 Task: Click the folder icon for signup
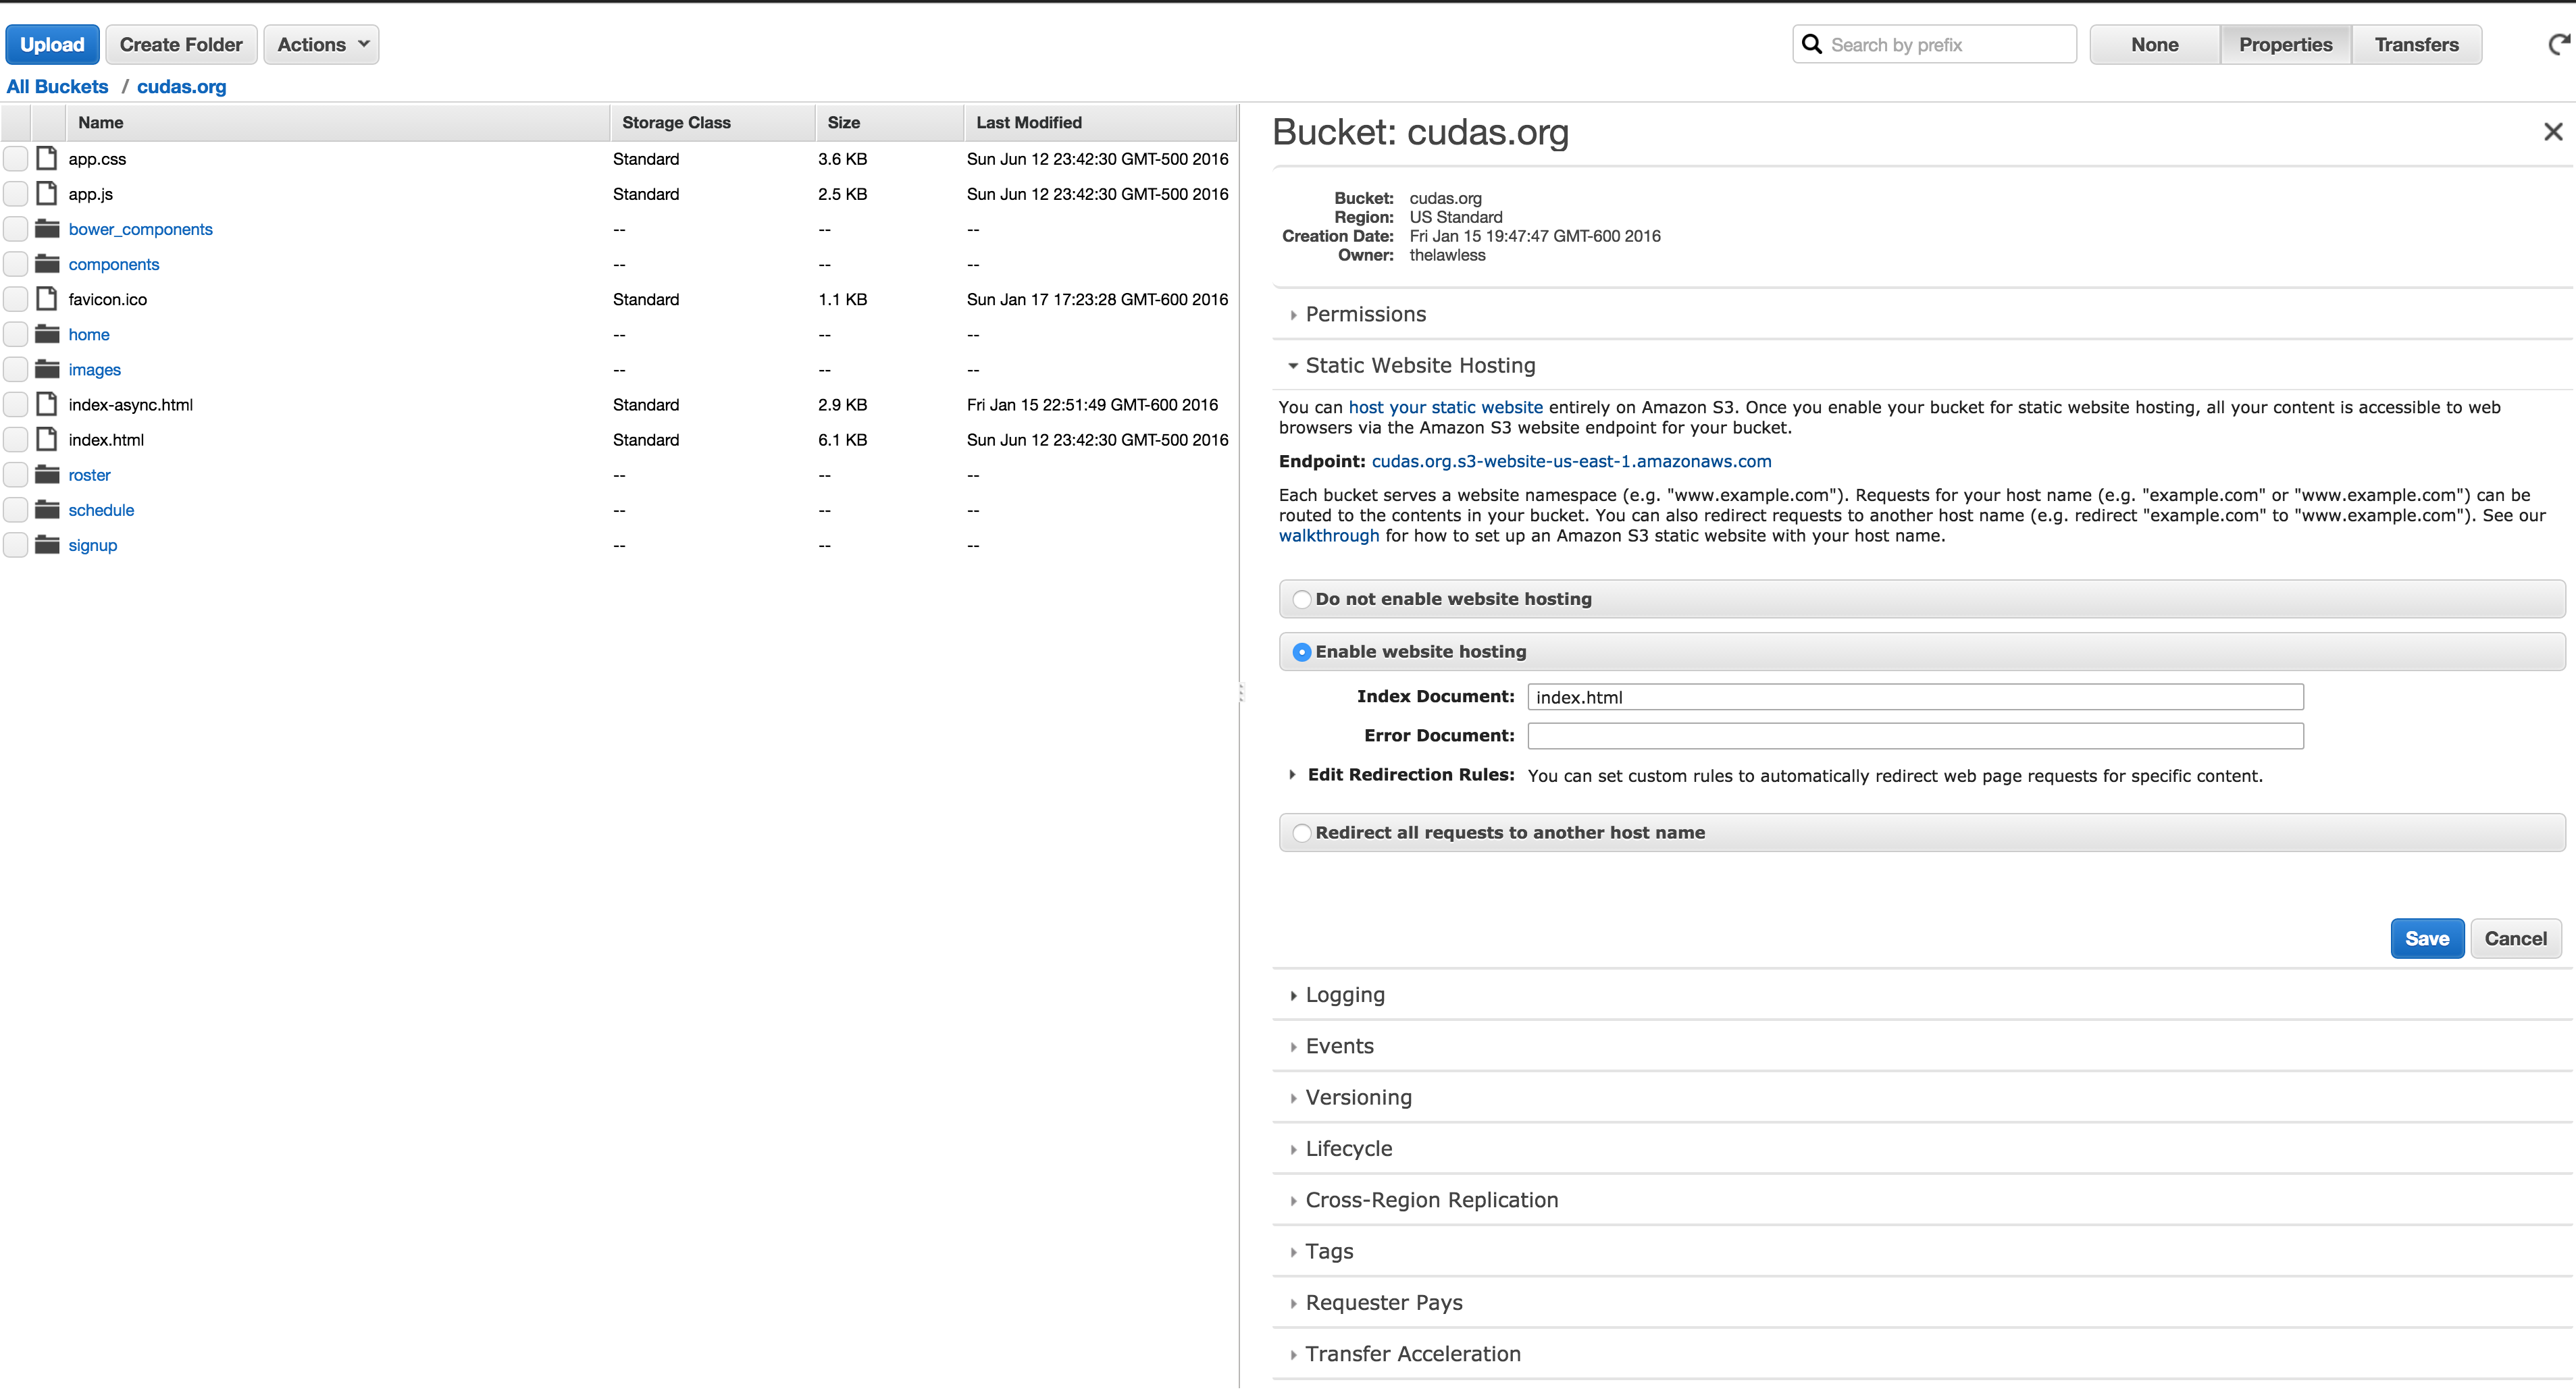click(x=47, y=544)
